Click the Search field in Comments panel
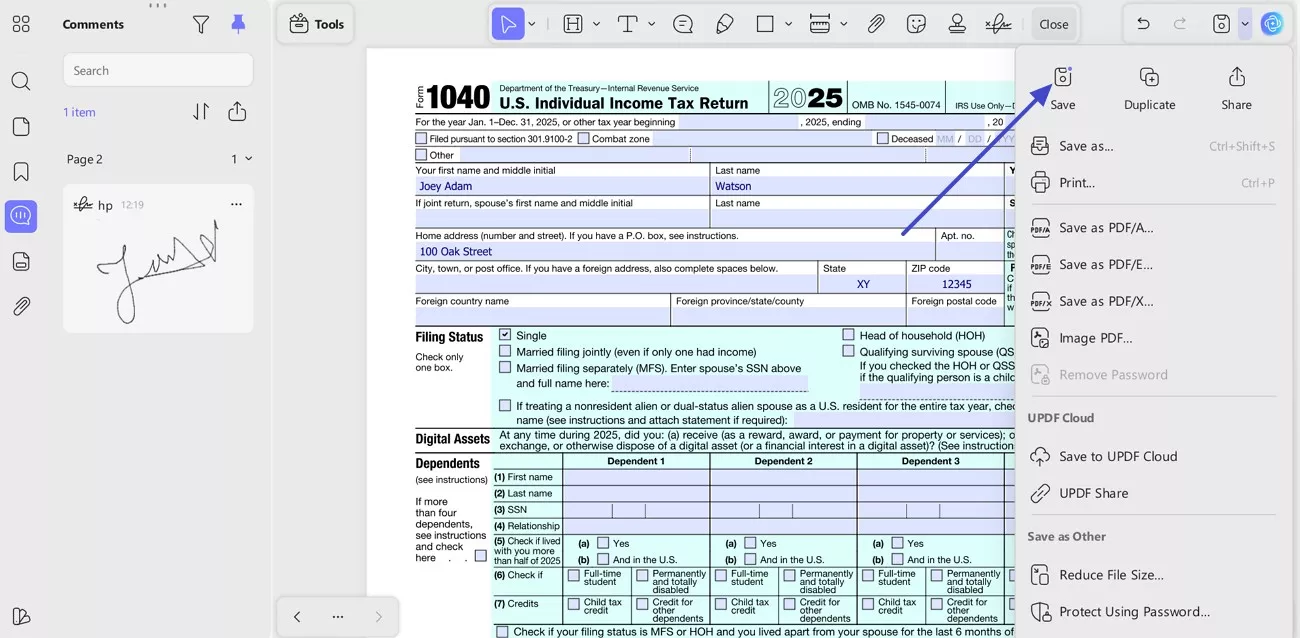Viewport: 1300px width, 638px height. click(157, 70)
